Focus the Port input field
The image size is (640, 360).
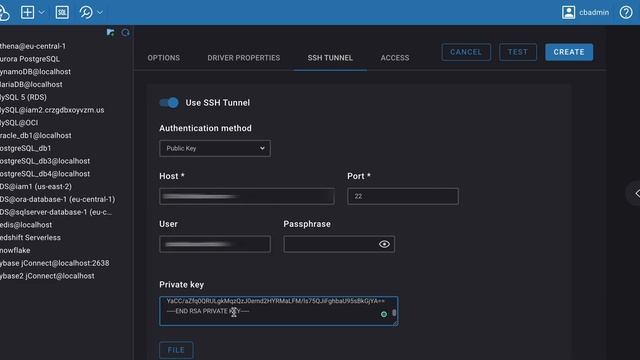403,196
